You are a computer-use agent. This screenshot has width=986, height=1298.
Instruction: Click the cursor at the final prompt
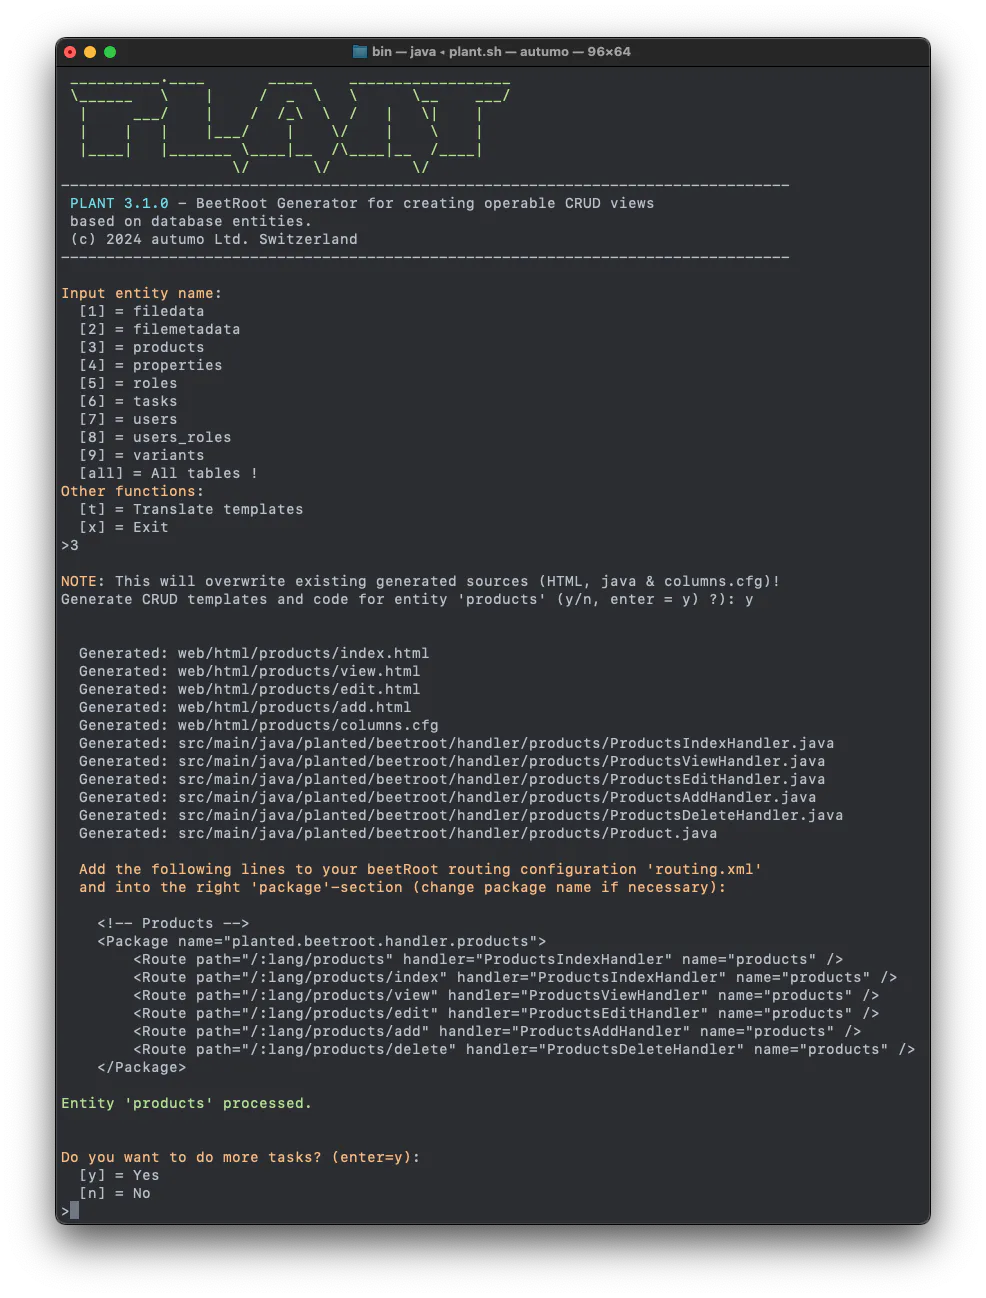[x=74, y=1211]
